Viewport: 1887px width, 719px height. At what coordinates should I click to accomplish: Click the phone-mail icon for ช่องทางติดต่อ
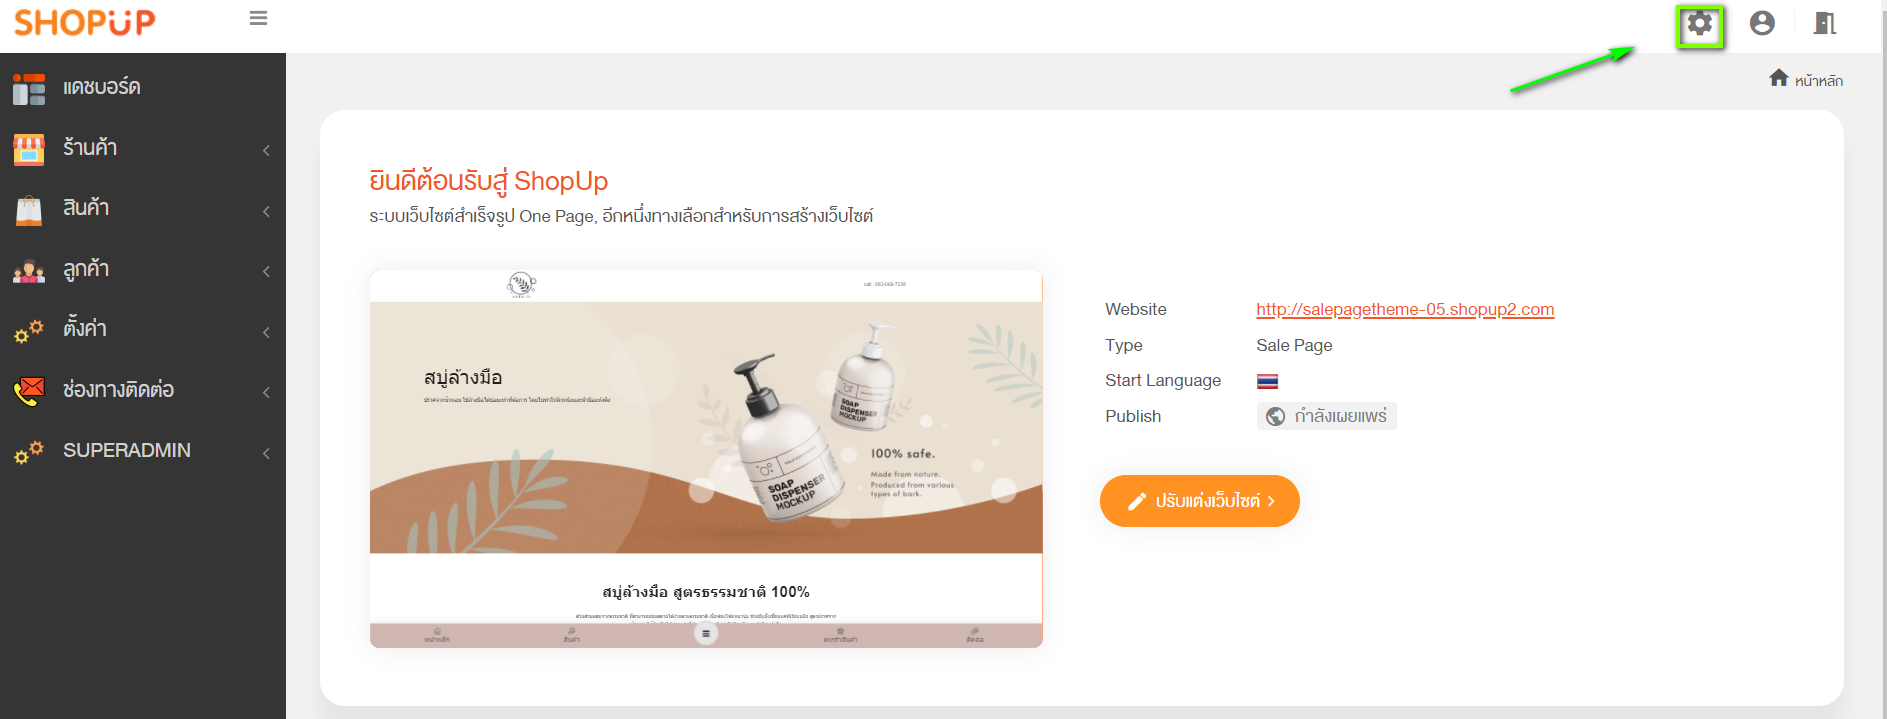click(29, 391)
